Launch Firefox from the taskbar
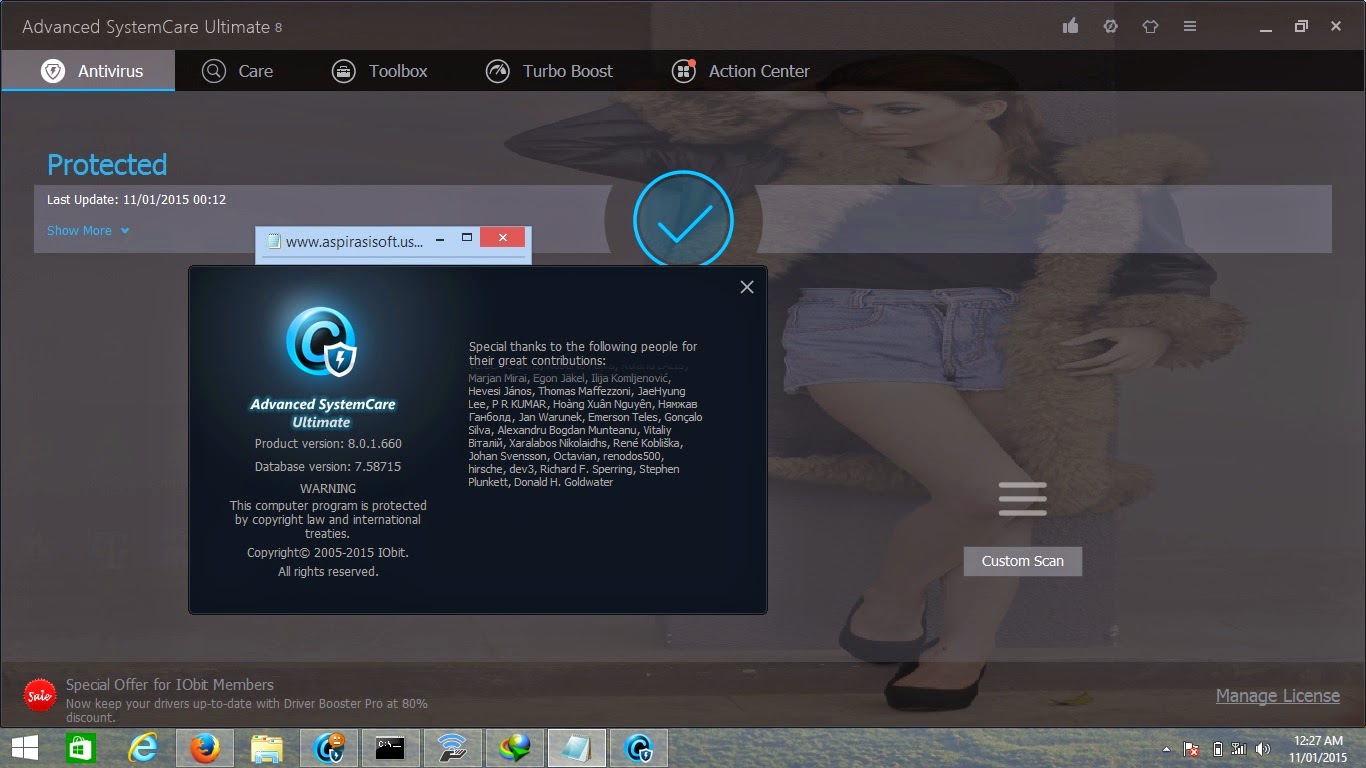 (204, 747)
